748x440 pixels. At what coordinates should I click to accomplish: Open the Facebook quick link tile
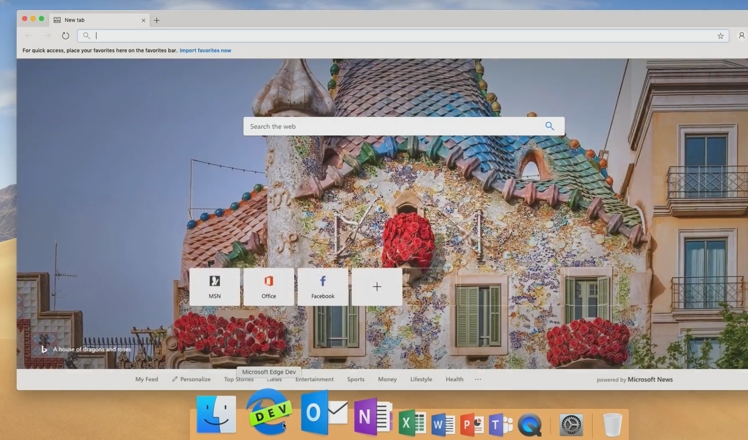click(323, 286)
